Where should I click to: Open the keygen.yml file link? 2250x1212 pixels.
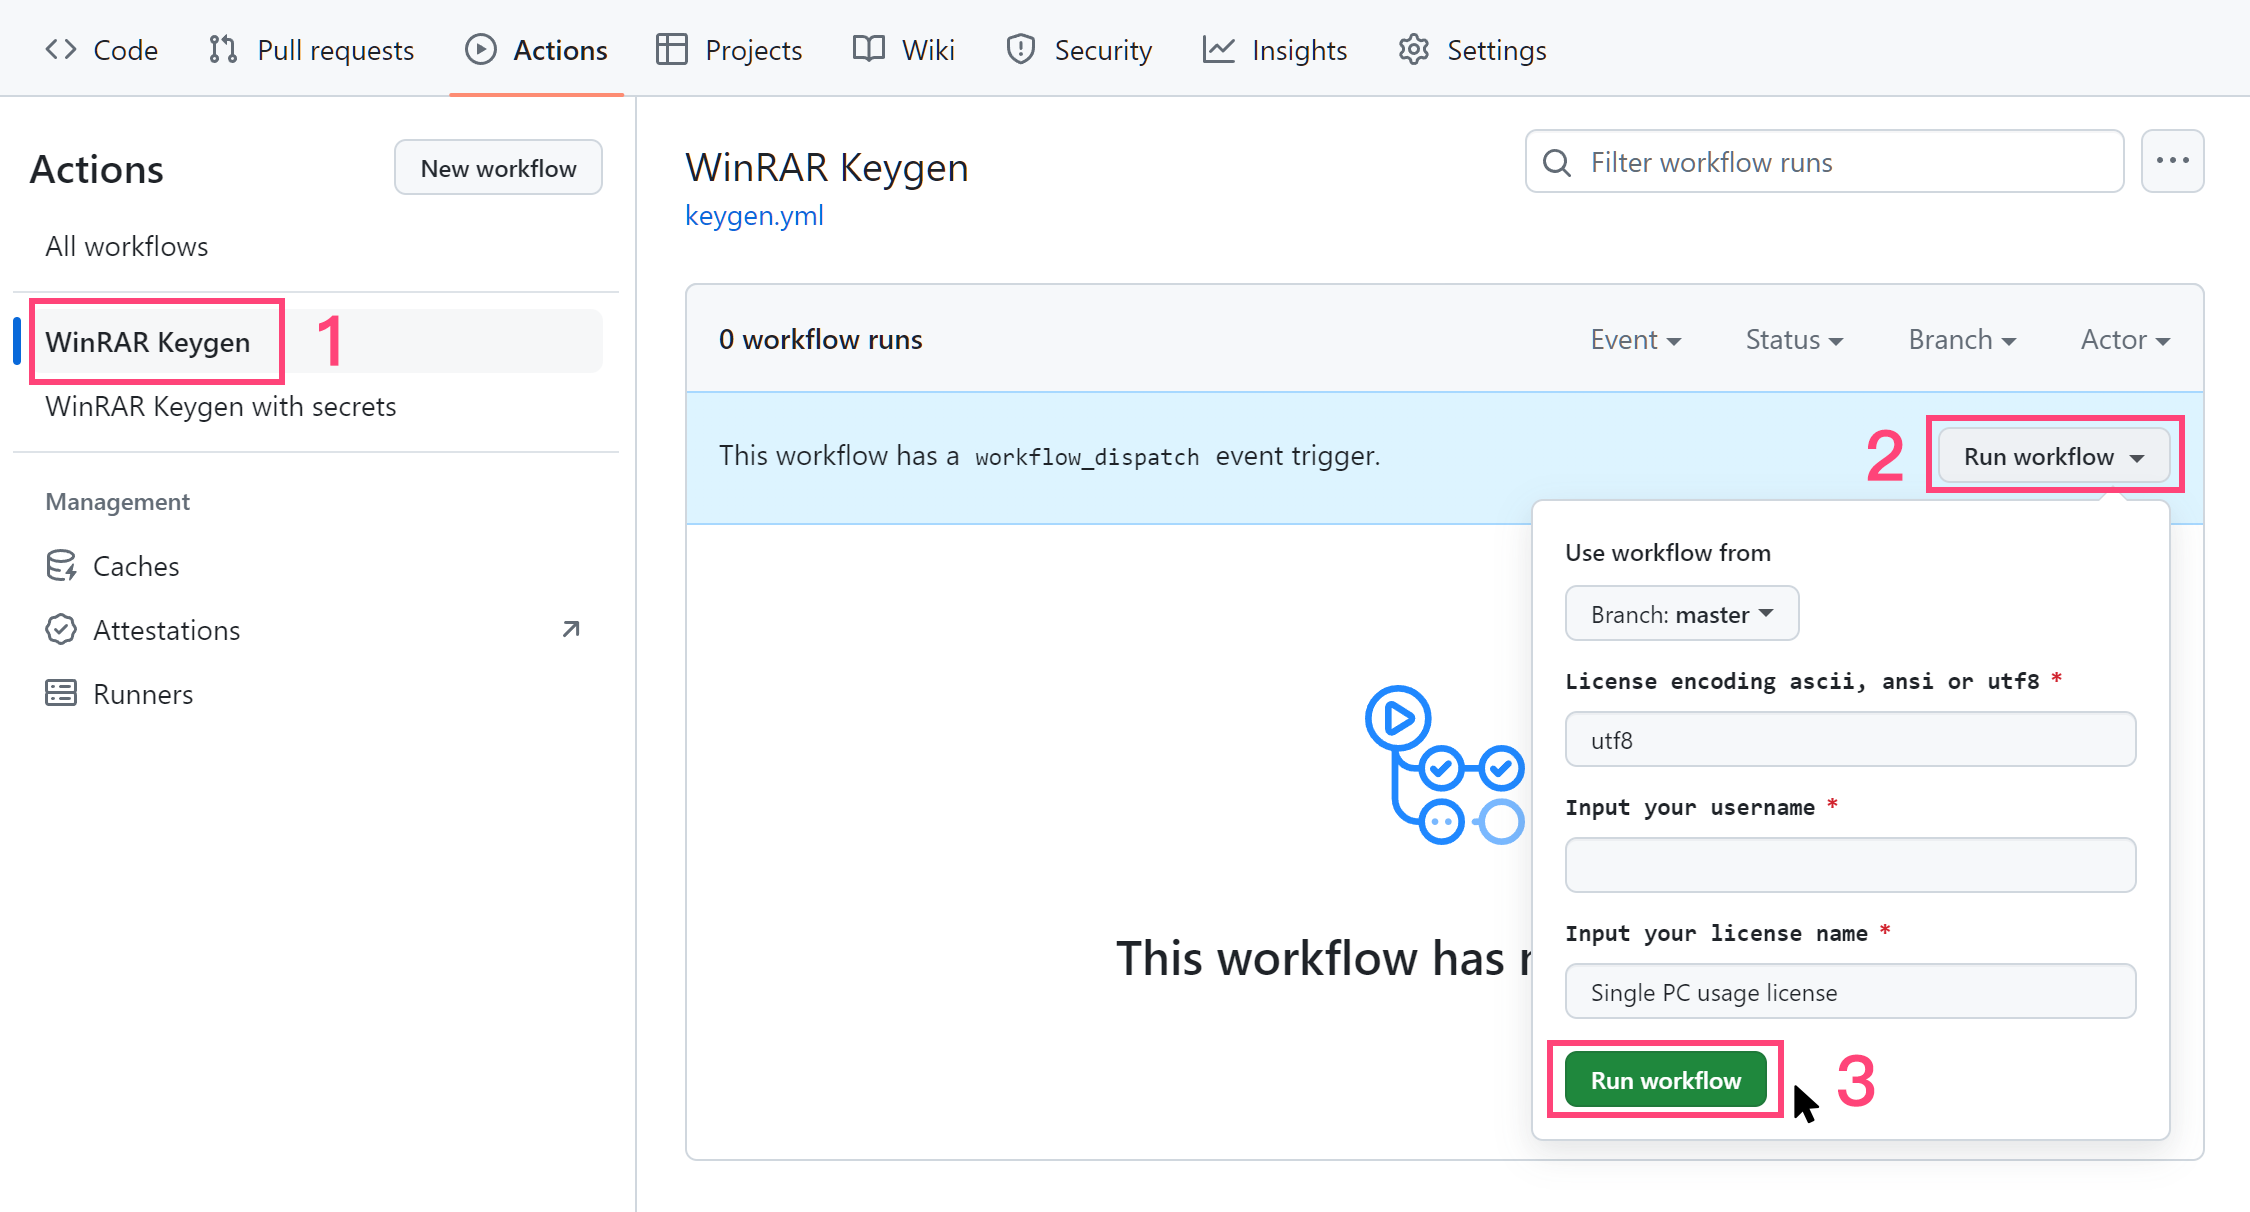(754, 215)
